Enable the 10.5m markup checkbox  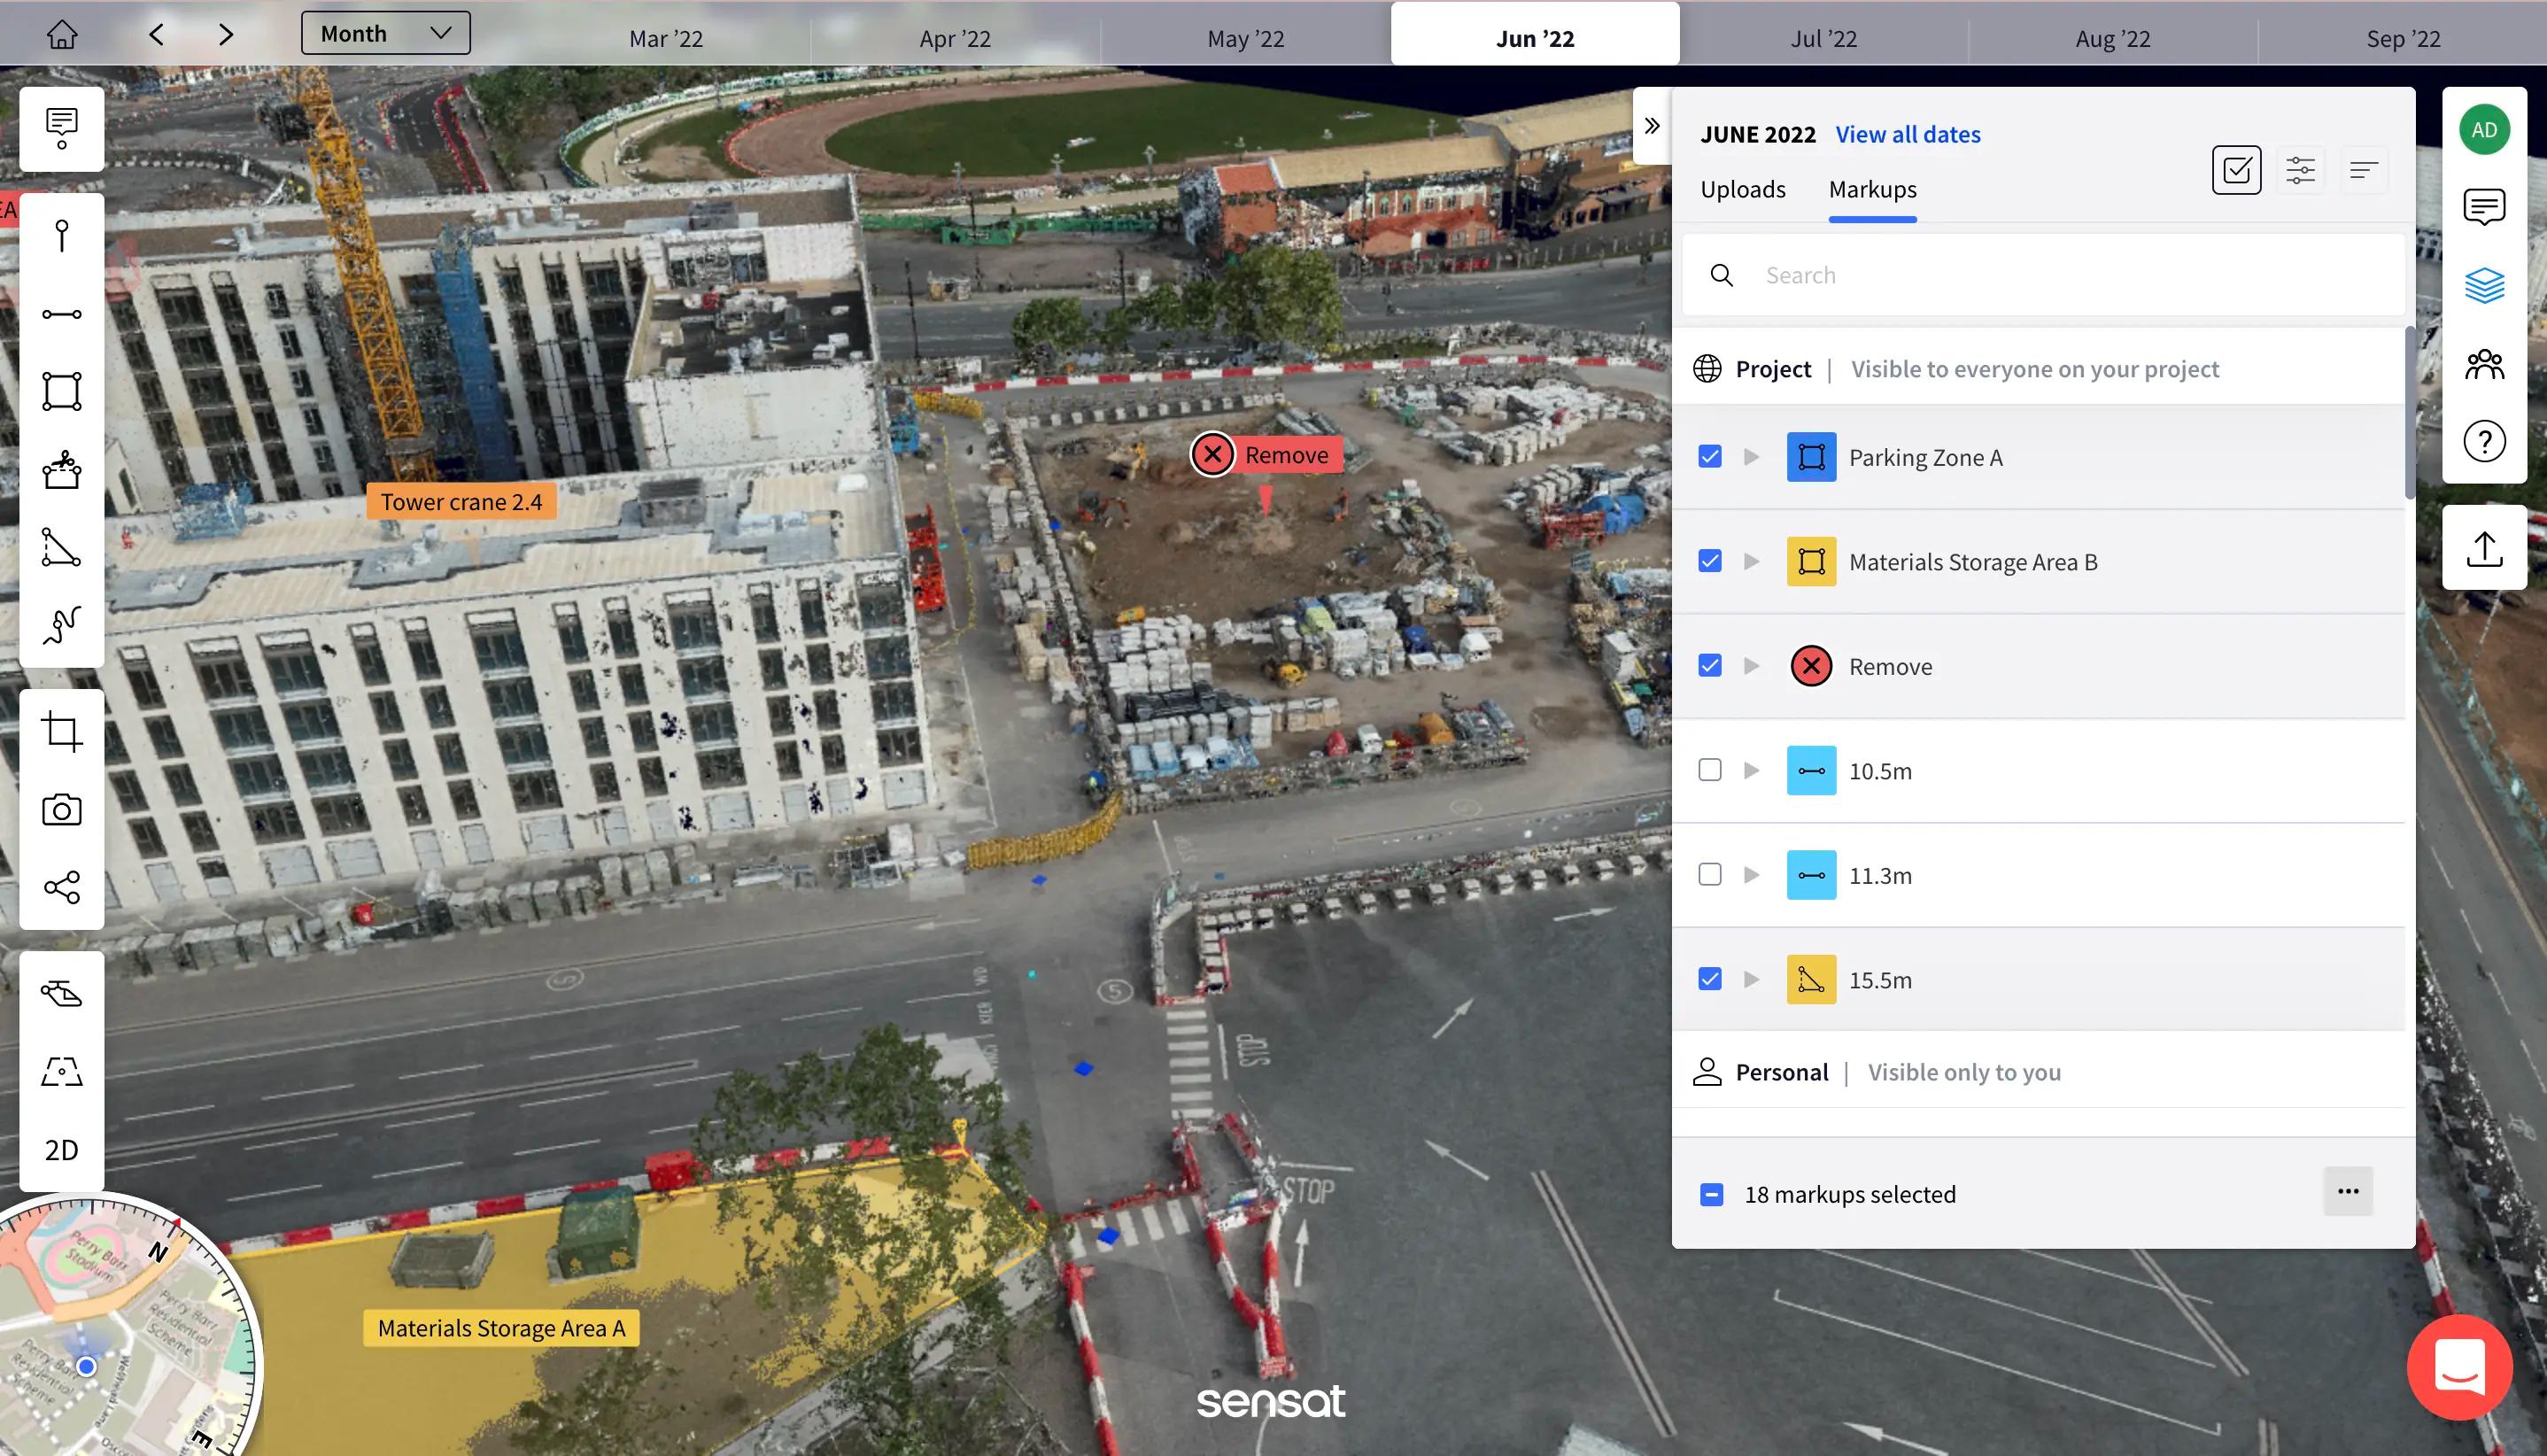click(1710, 770)
